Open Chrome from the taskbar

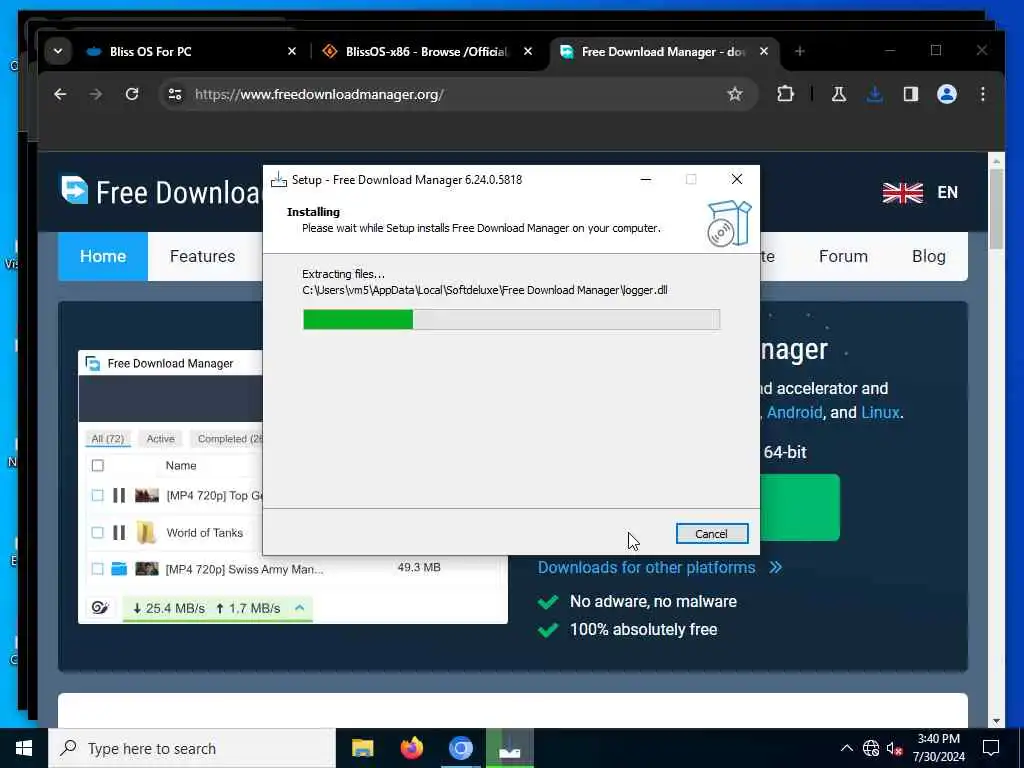pos(460,748)
